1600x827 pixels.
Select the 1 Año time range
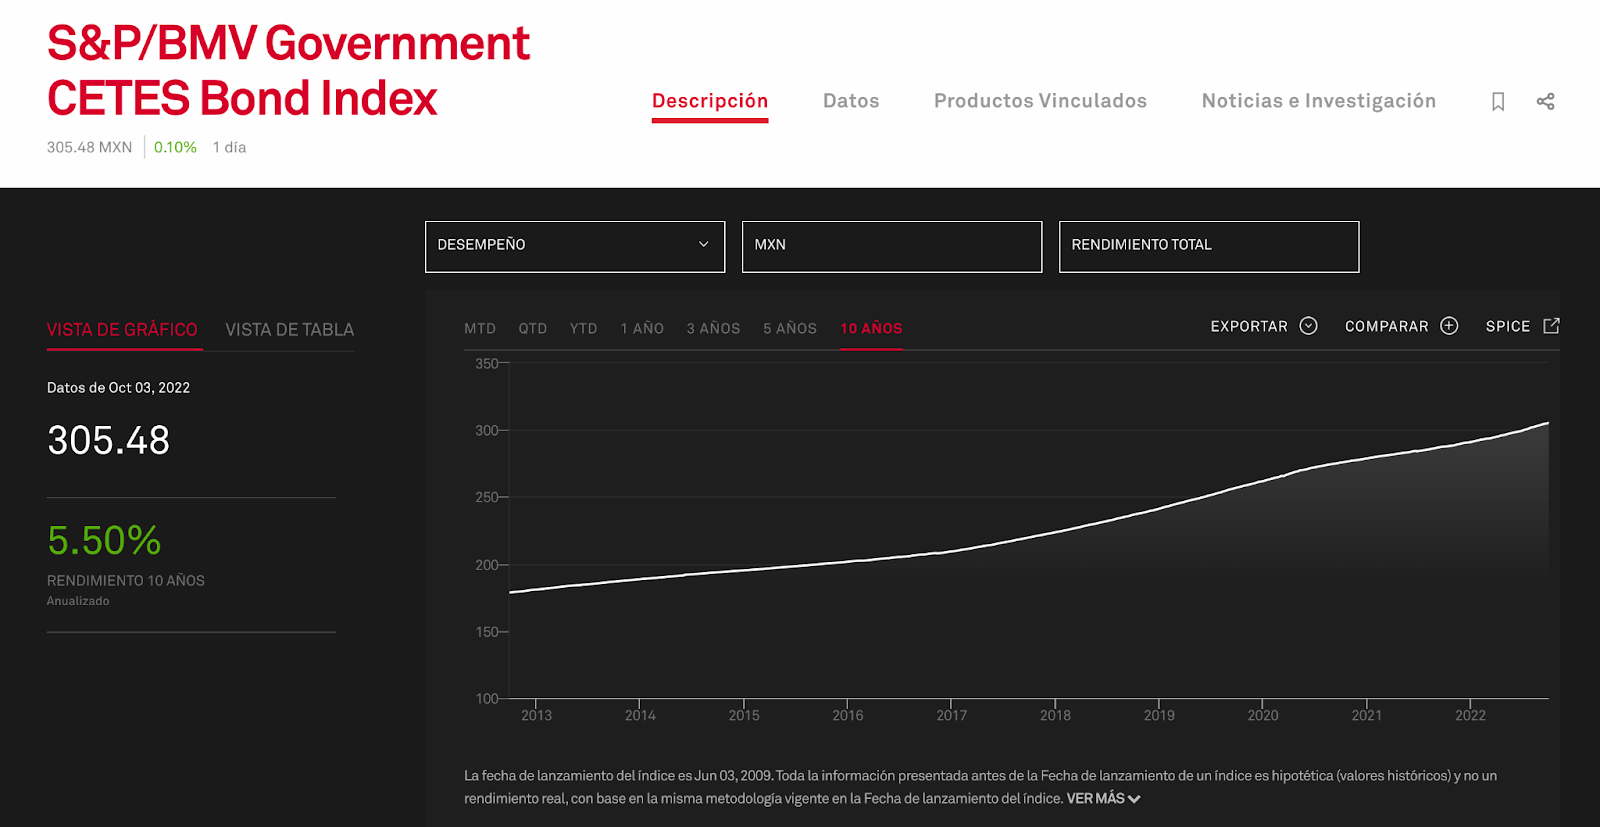click(x=642, y=328)
